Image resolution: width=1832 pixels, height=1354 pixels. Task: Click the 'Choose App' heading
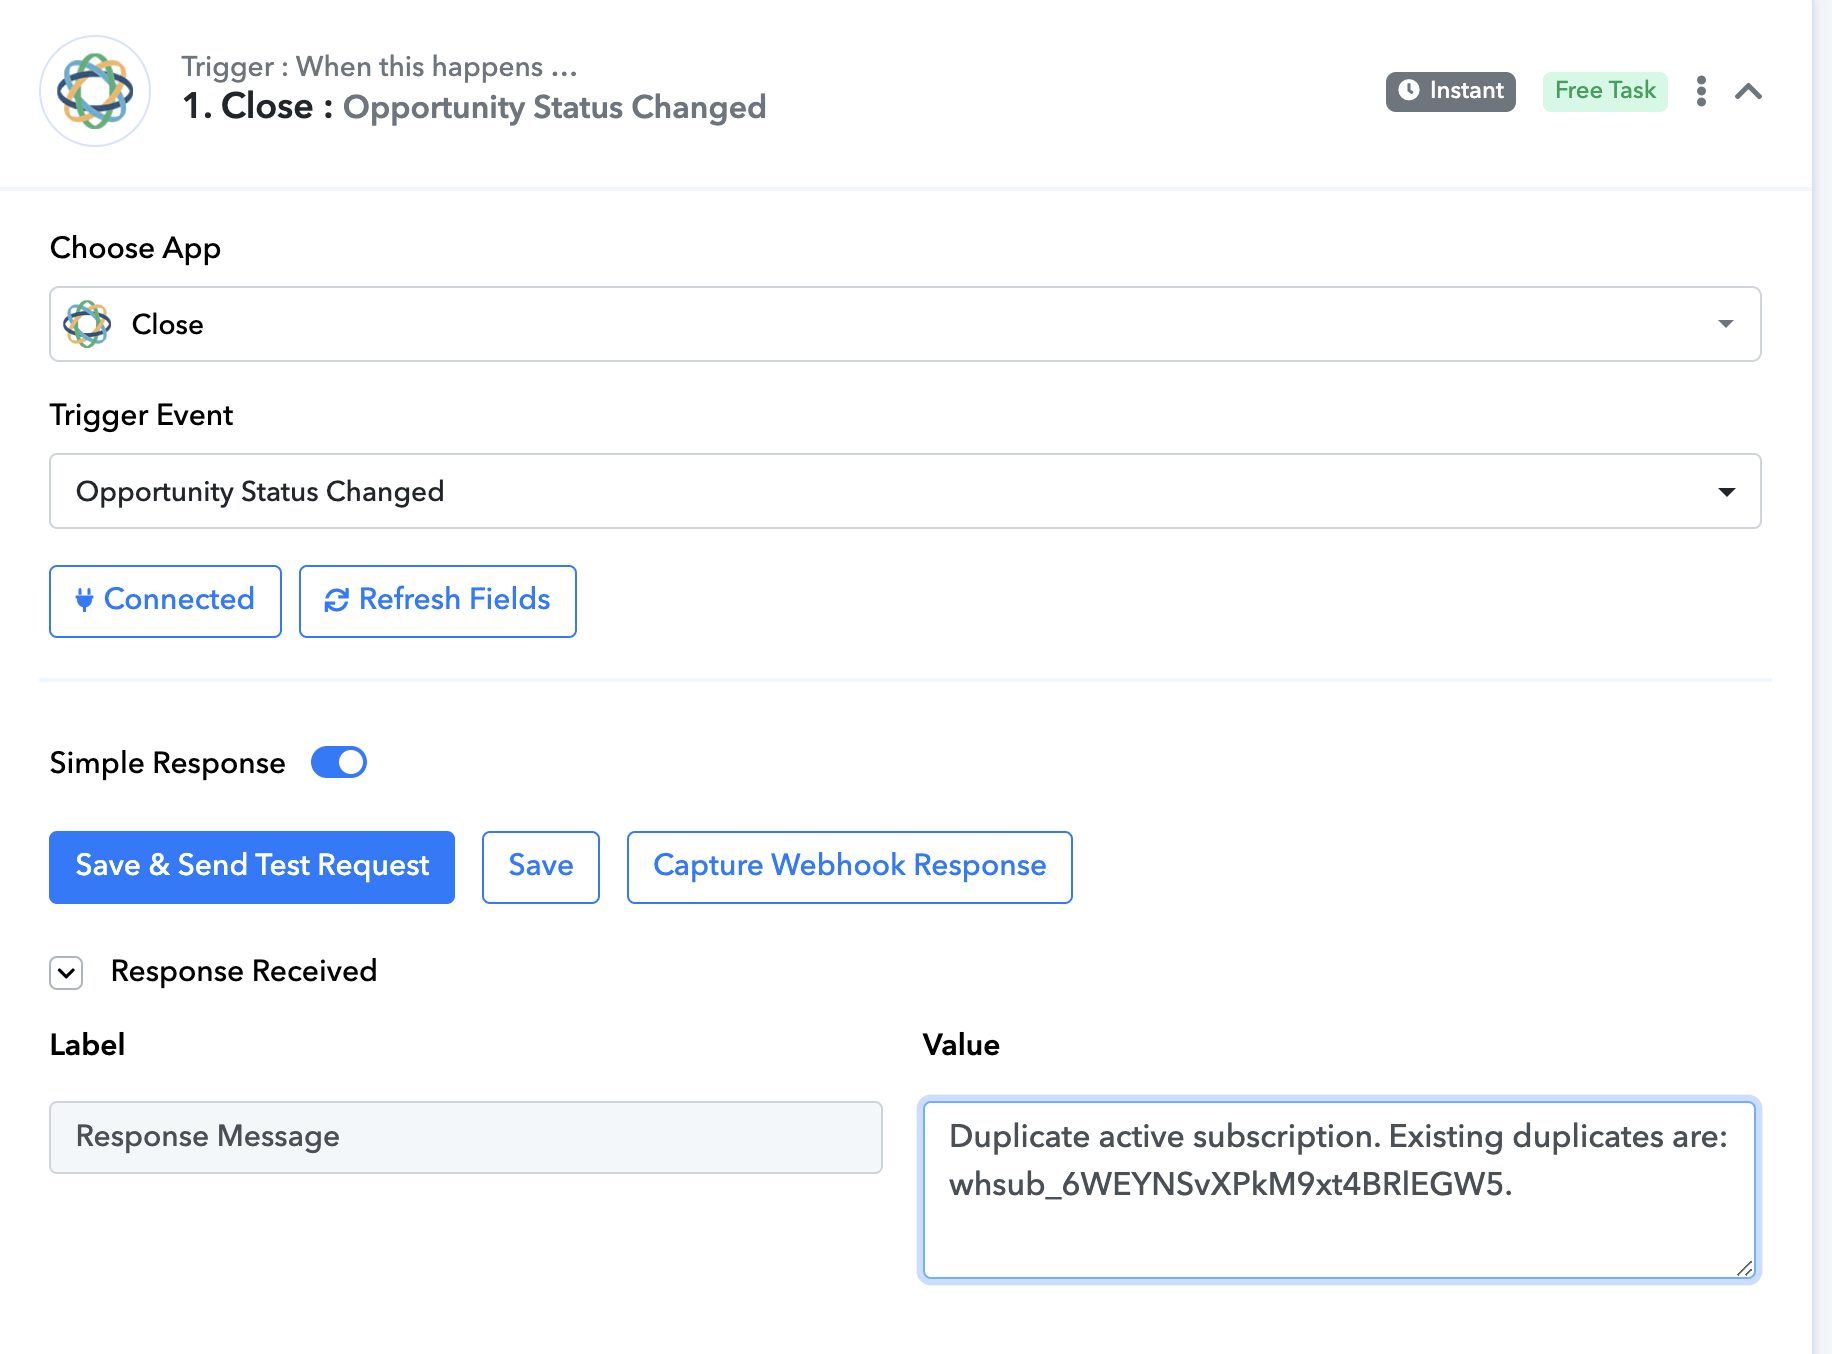click(135, 248)
